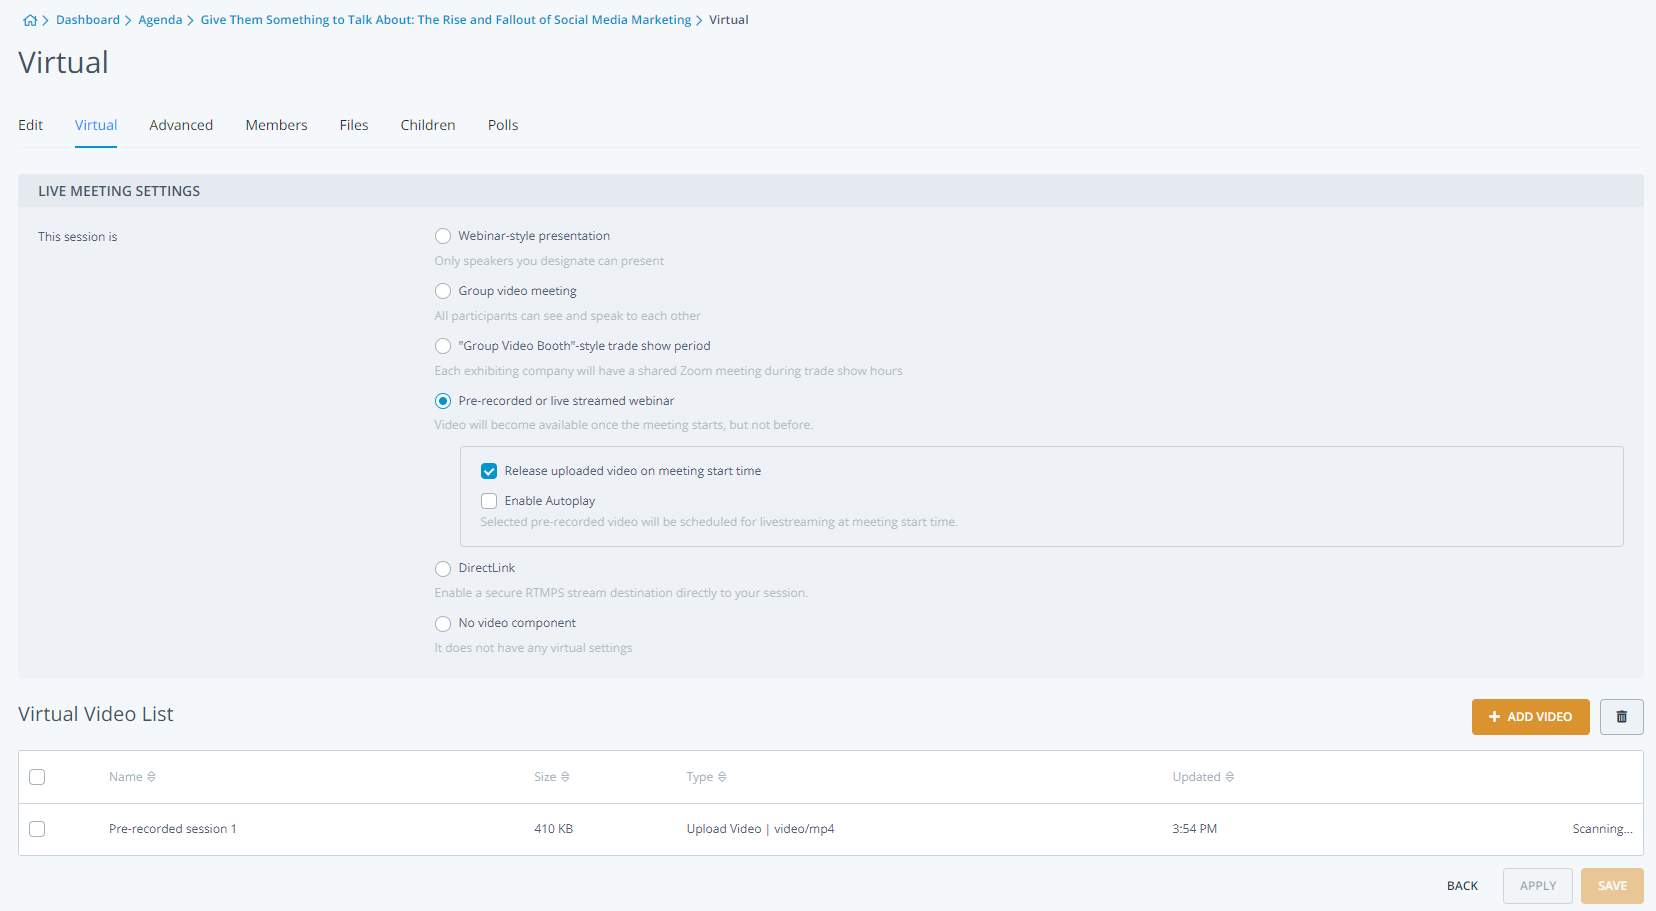The image size is (1656, 911).
Task: Click the Updated column header label
Action: [1196, 777]
